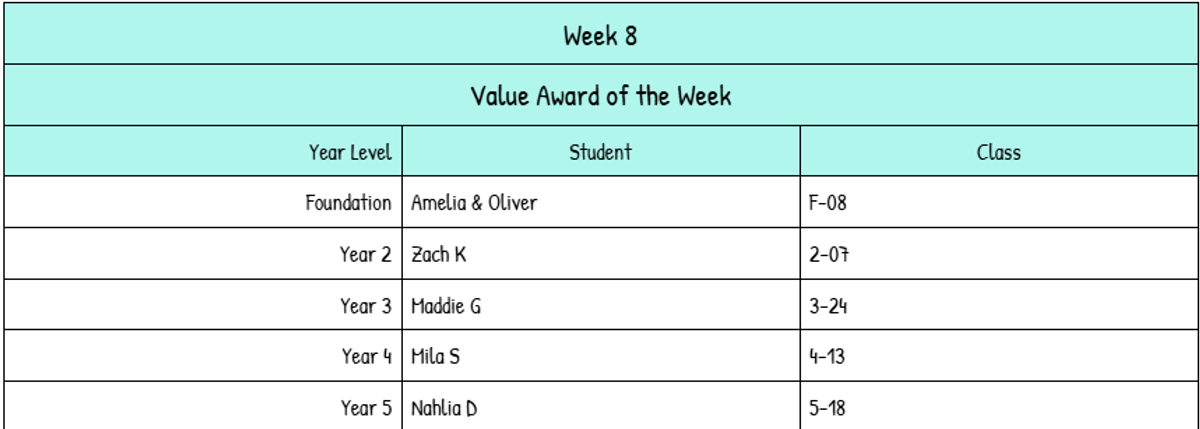Click the Year 2 row label
This screenshot has width=1200, height=429.
pyautogui.click(x=365, y=254)
